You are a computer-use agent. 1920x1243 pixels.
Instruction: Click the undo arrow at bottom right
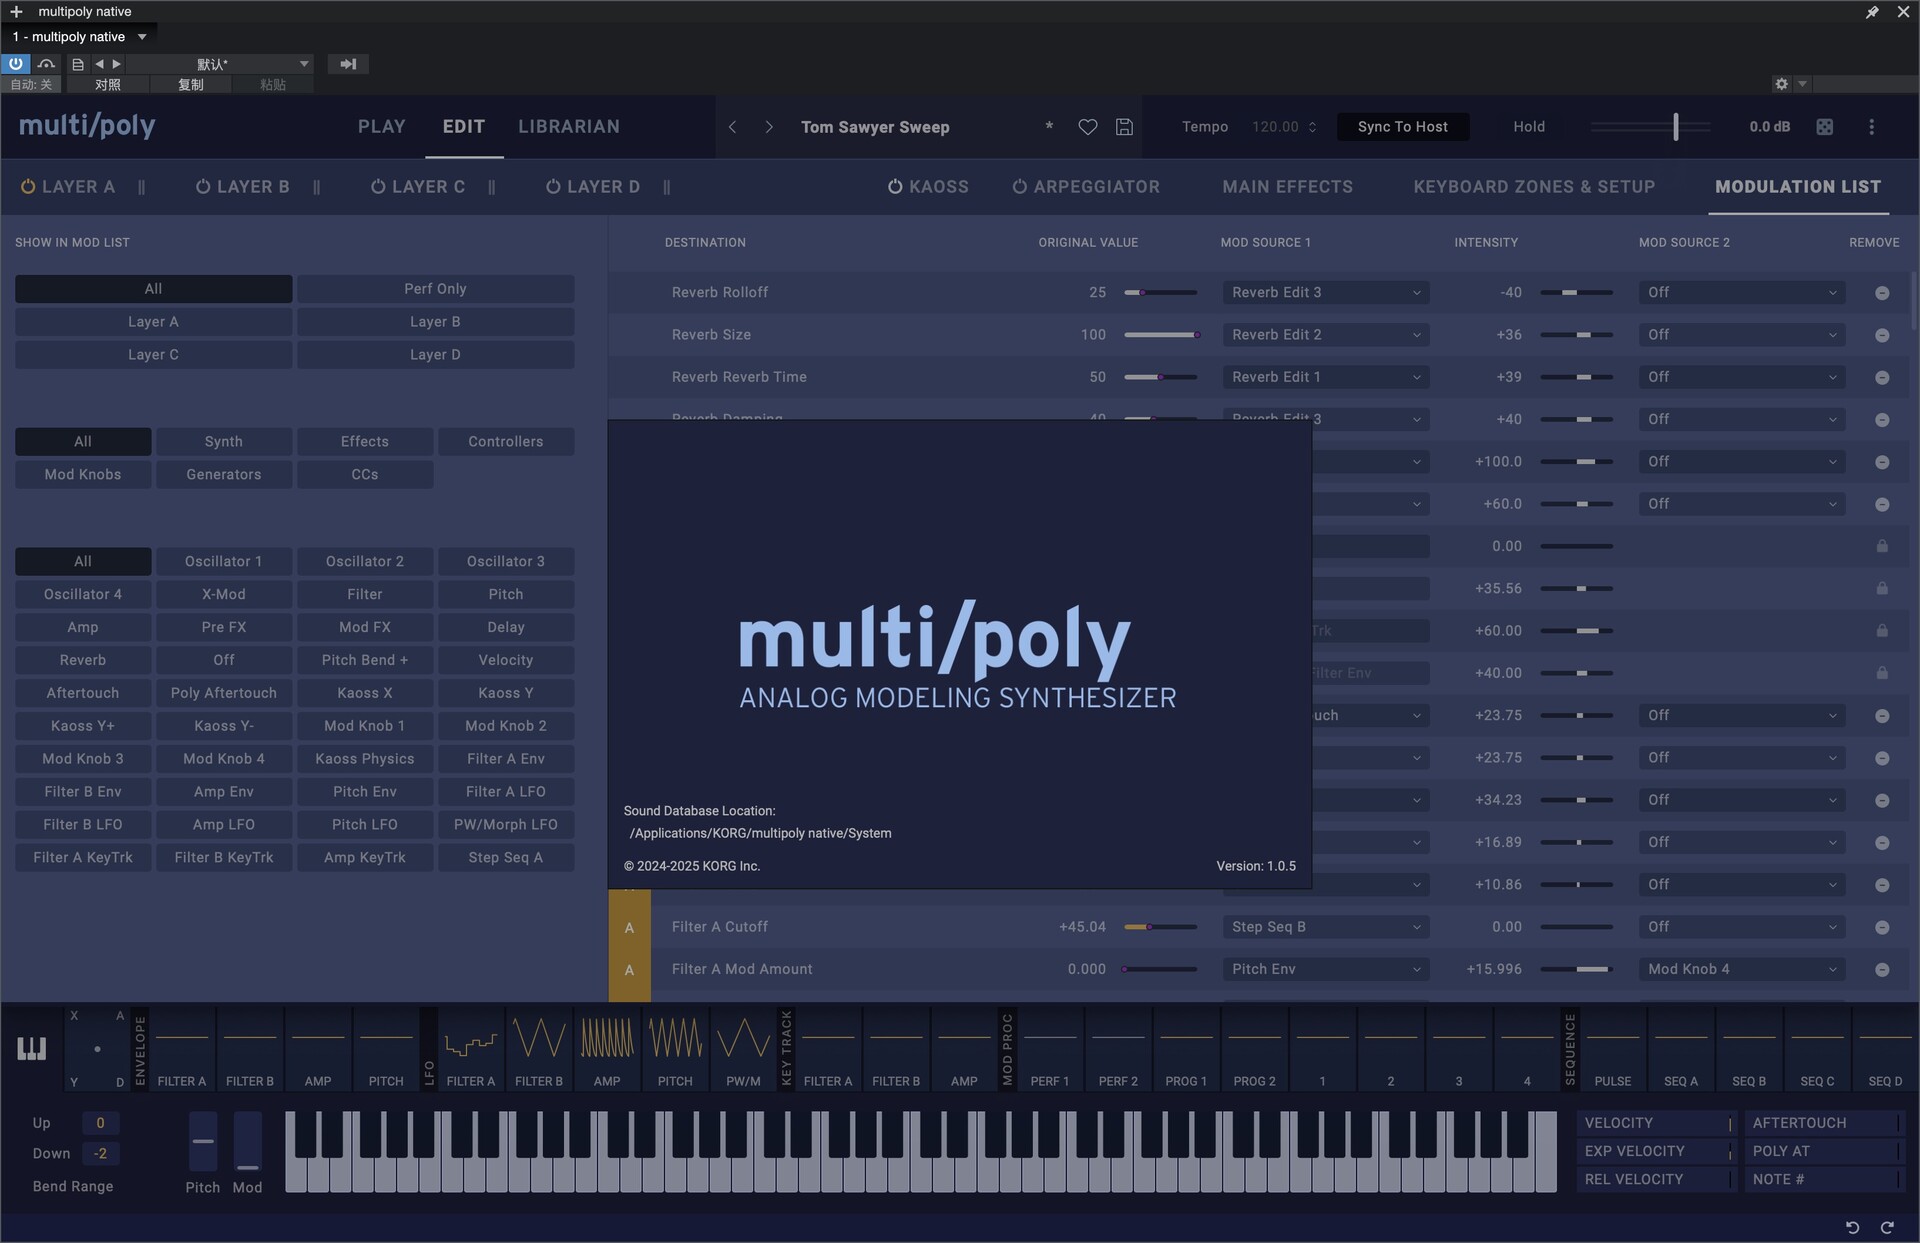click(x=1852, y=1227)
